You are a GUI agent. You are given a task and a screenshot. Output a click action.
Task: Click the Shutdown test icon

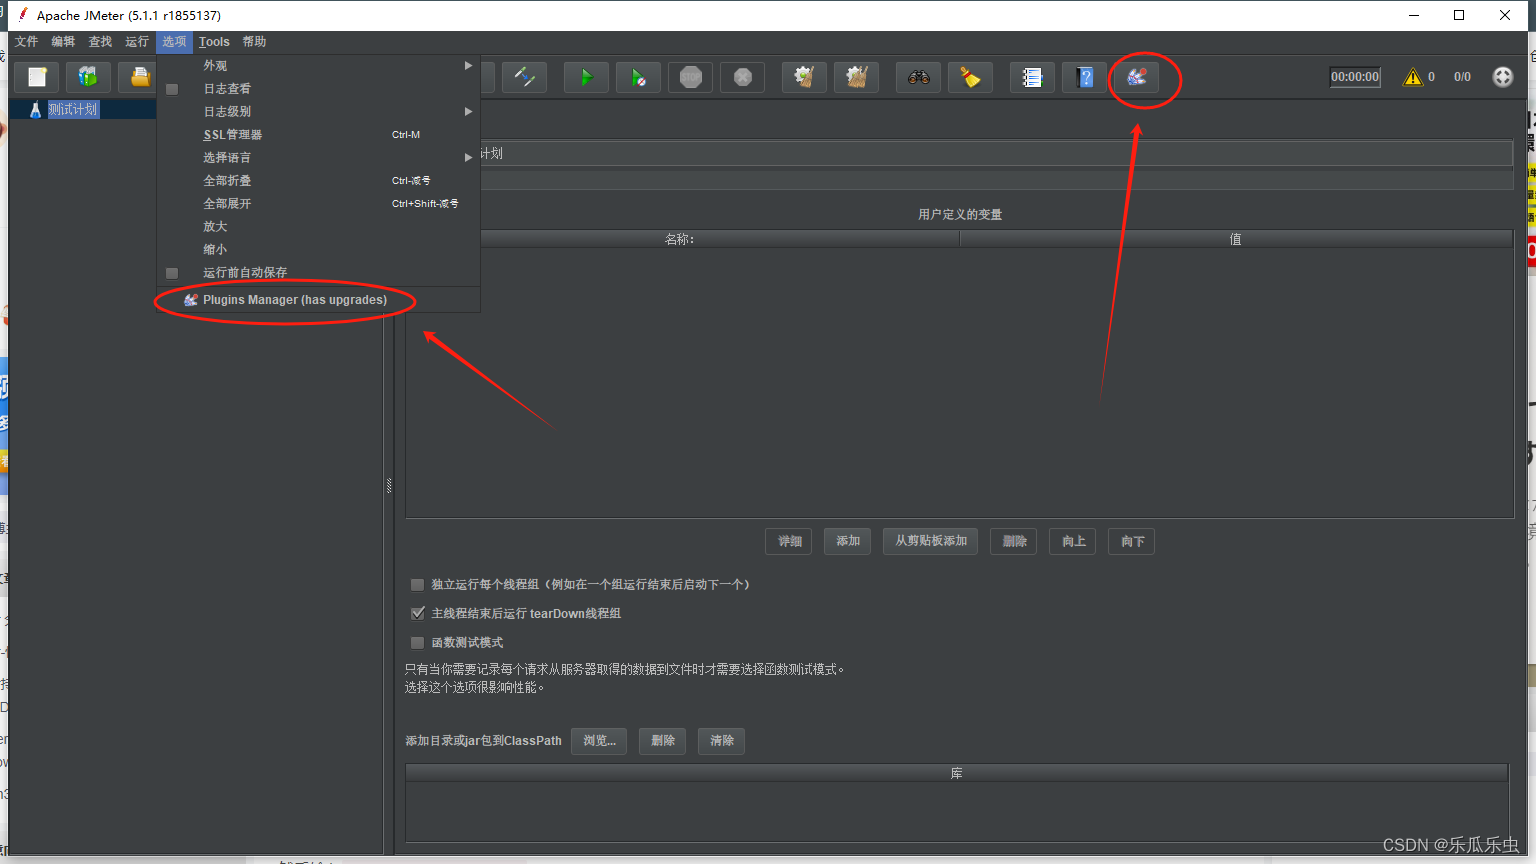click(x=742, y=77)
